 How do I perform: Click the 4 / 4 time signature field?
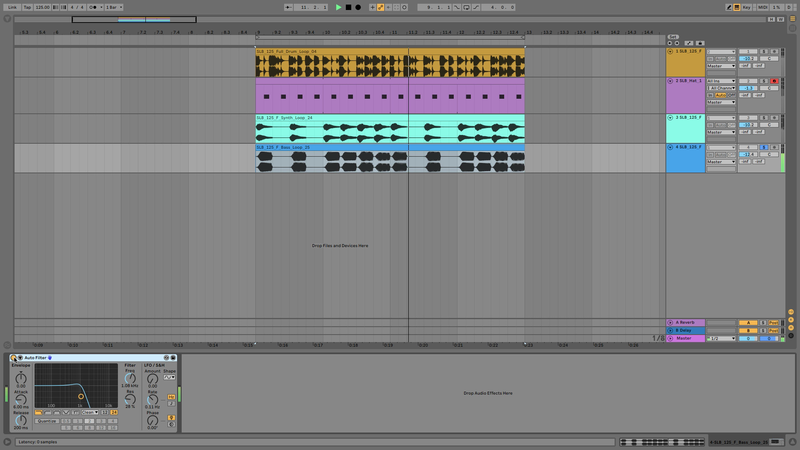coord(77,7)
